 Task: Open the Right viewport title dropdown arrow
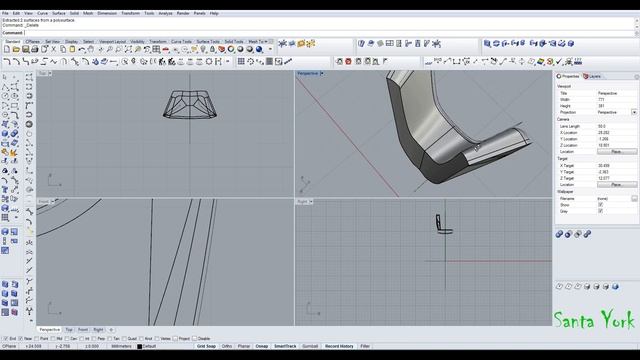pyautogui.click(x=311, y=202)
